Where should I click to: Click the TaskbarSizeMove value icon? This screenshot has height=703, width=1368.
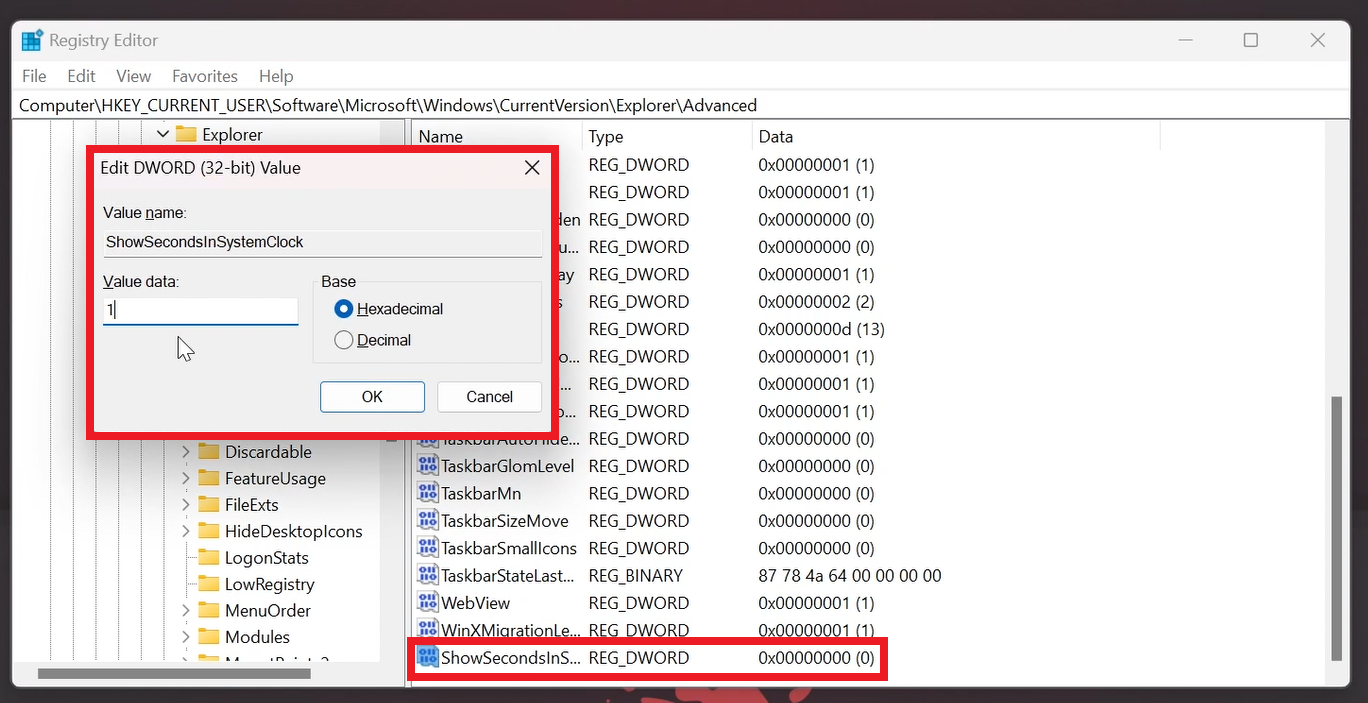pyautogui.click(x=427, y=521)
